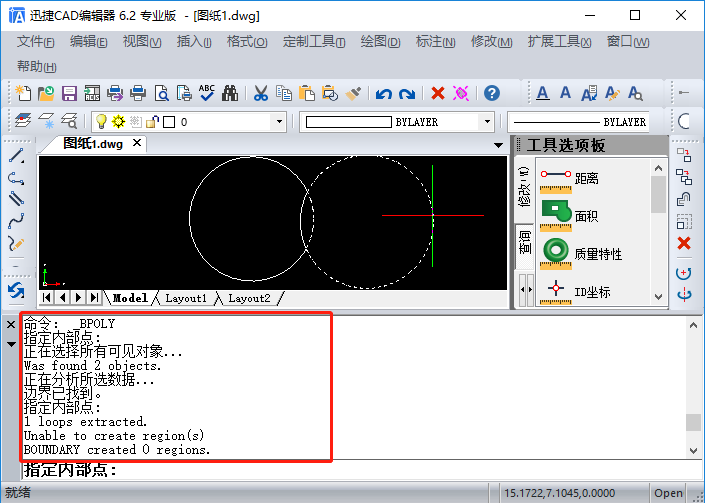
Task: Click the layer 0 color square
Action: click(169, 122)
